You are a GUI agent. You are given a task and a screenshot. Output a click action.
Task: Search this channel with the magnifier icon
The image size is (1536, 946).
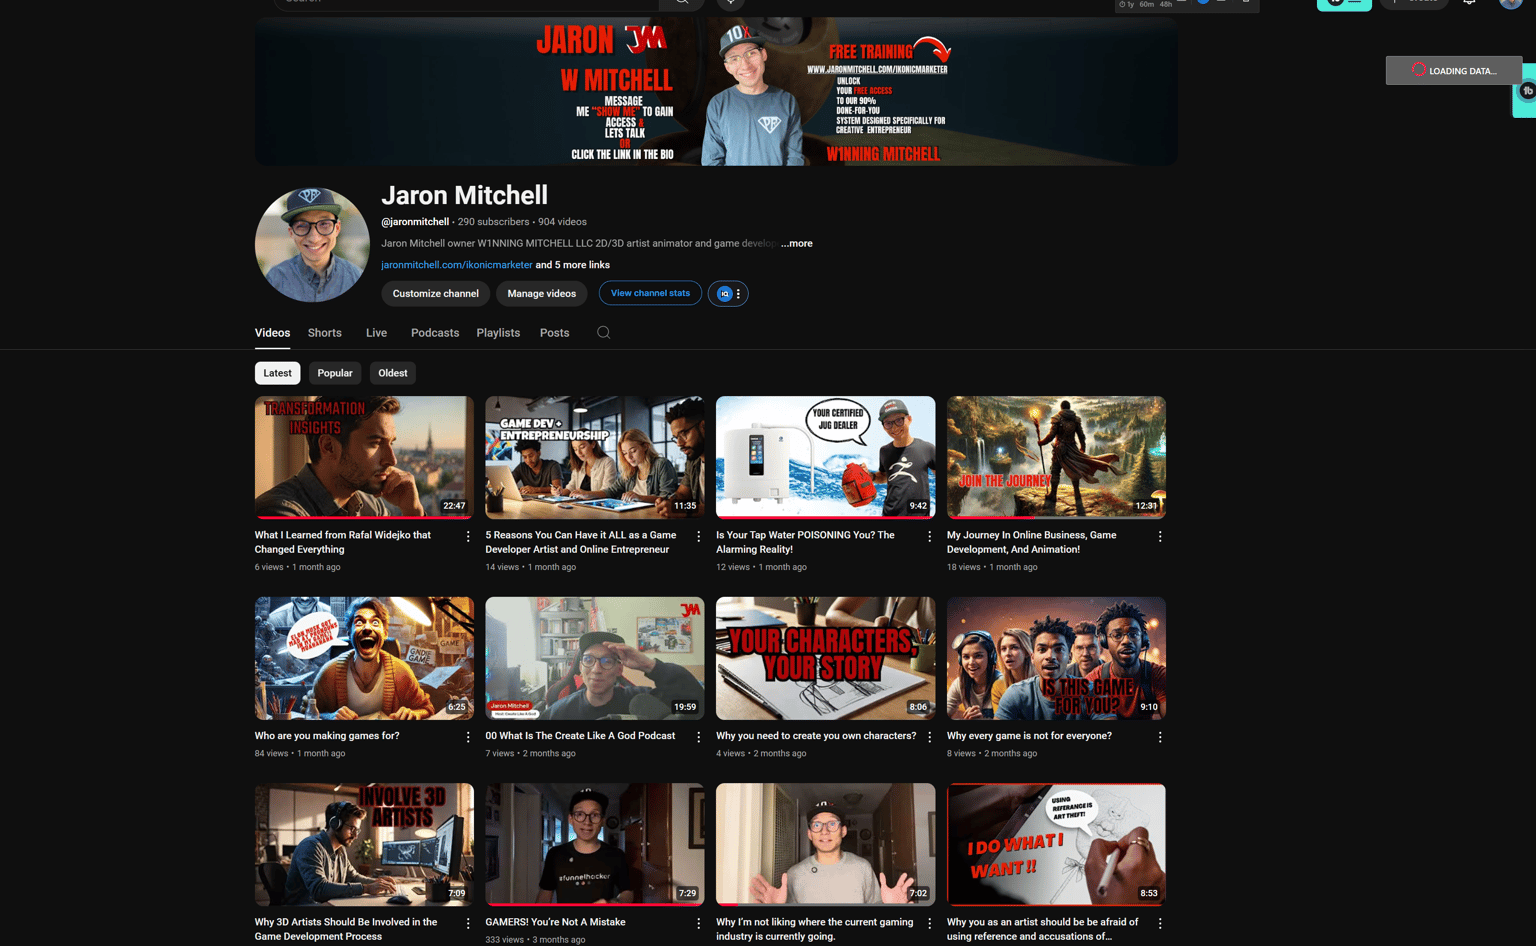[x=603, y=333]
